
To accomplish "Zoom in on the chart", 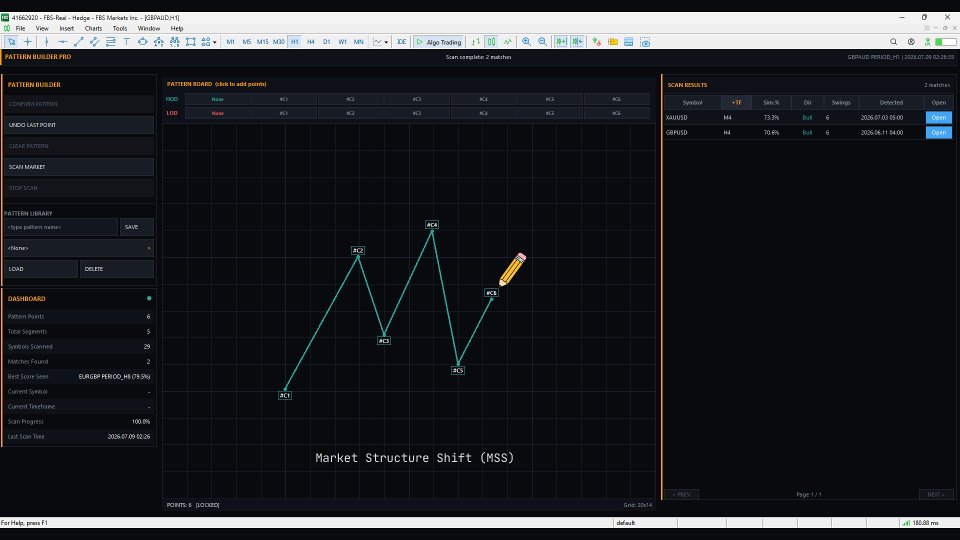I will (x=526, y=42).
